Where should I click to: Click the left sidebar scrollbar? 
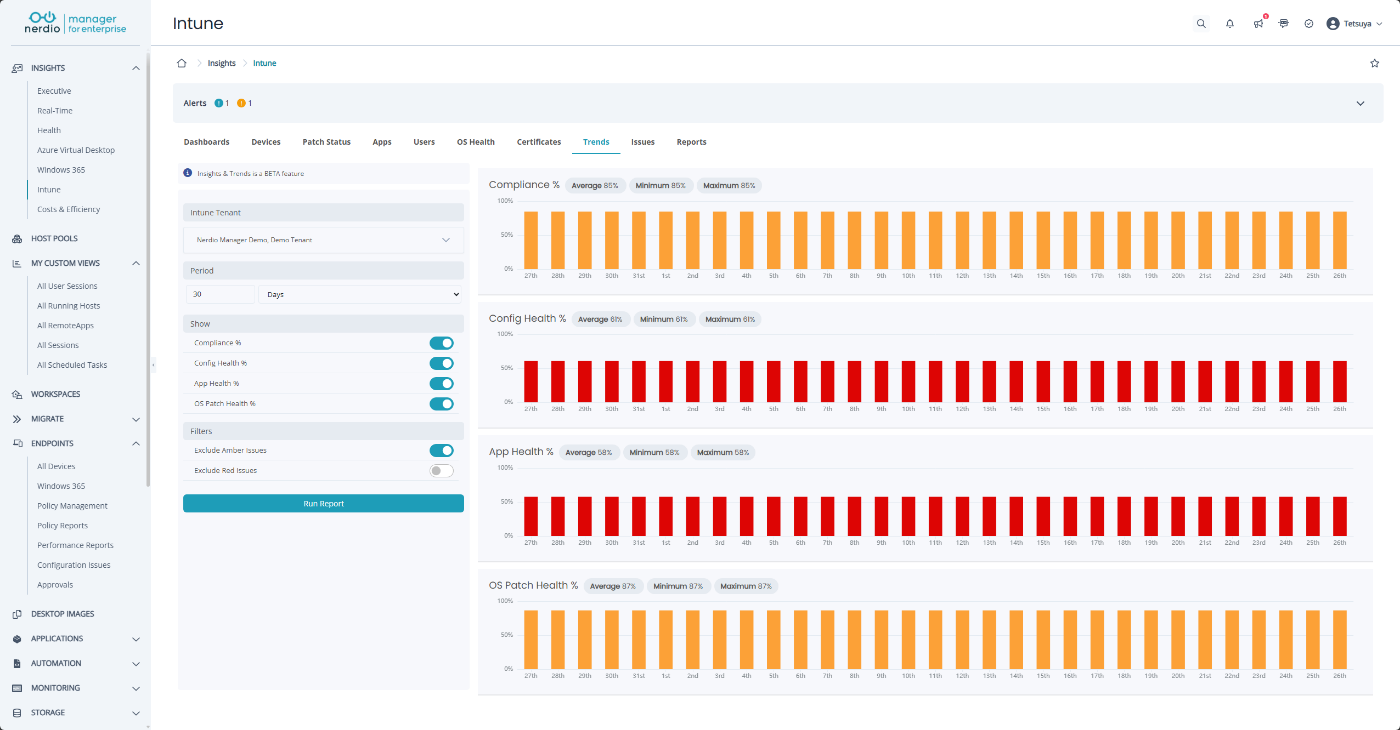click(x=148, y=270)
